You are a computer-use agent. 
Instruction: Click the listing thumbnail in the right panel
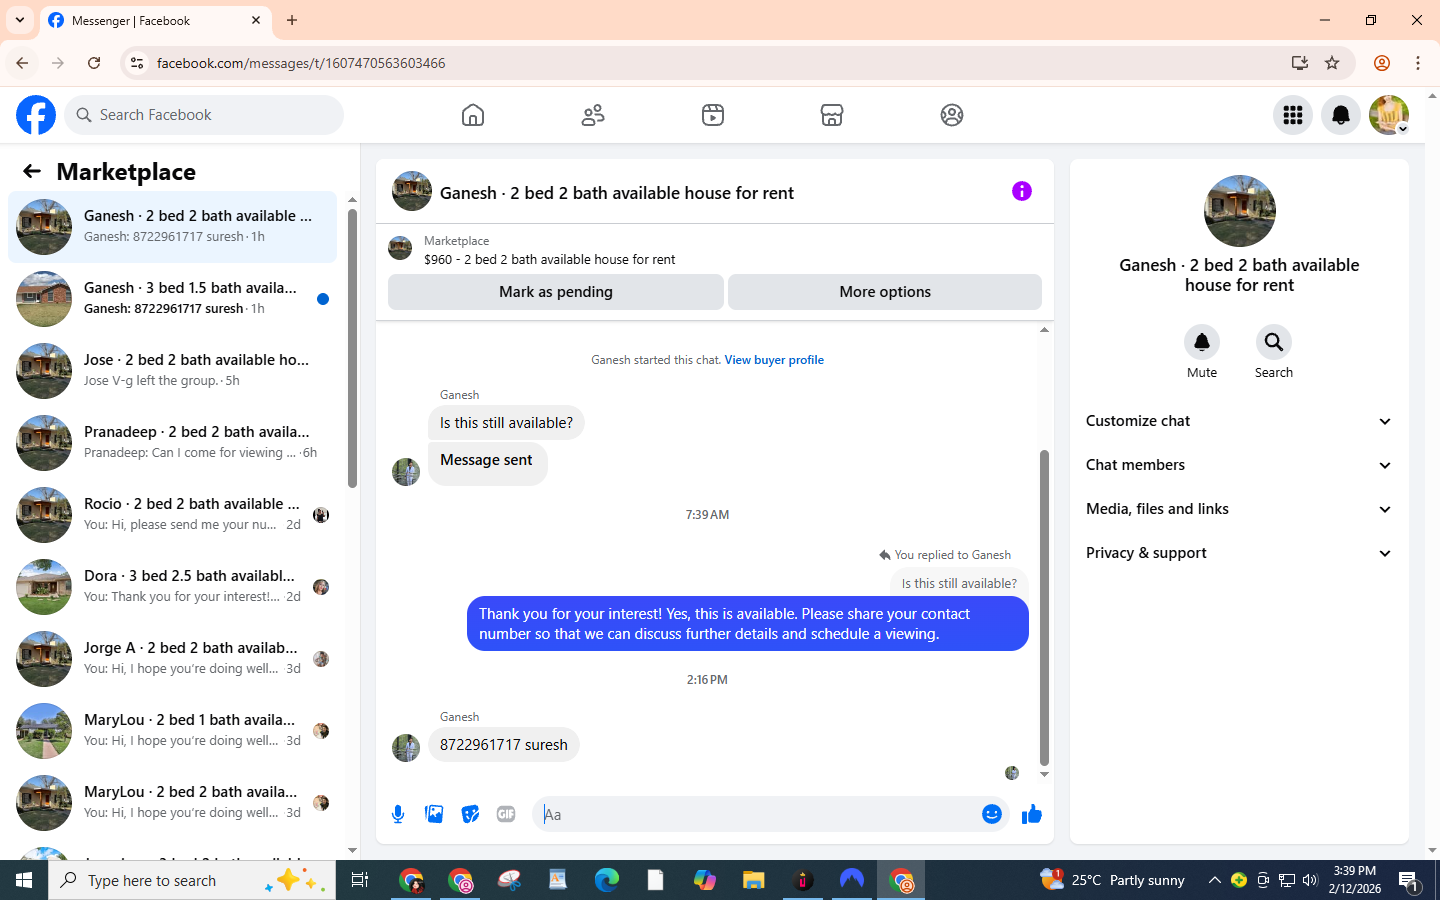pos(1240,211)
